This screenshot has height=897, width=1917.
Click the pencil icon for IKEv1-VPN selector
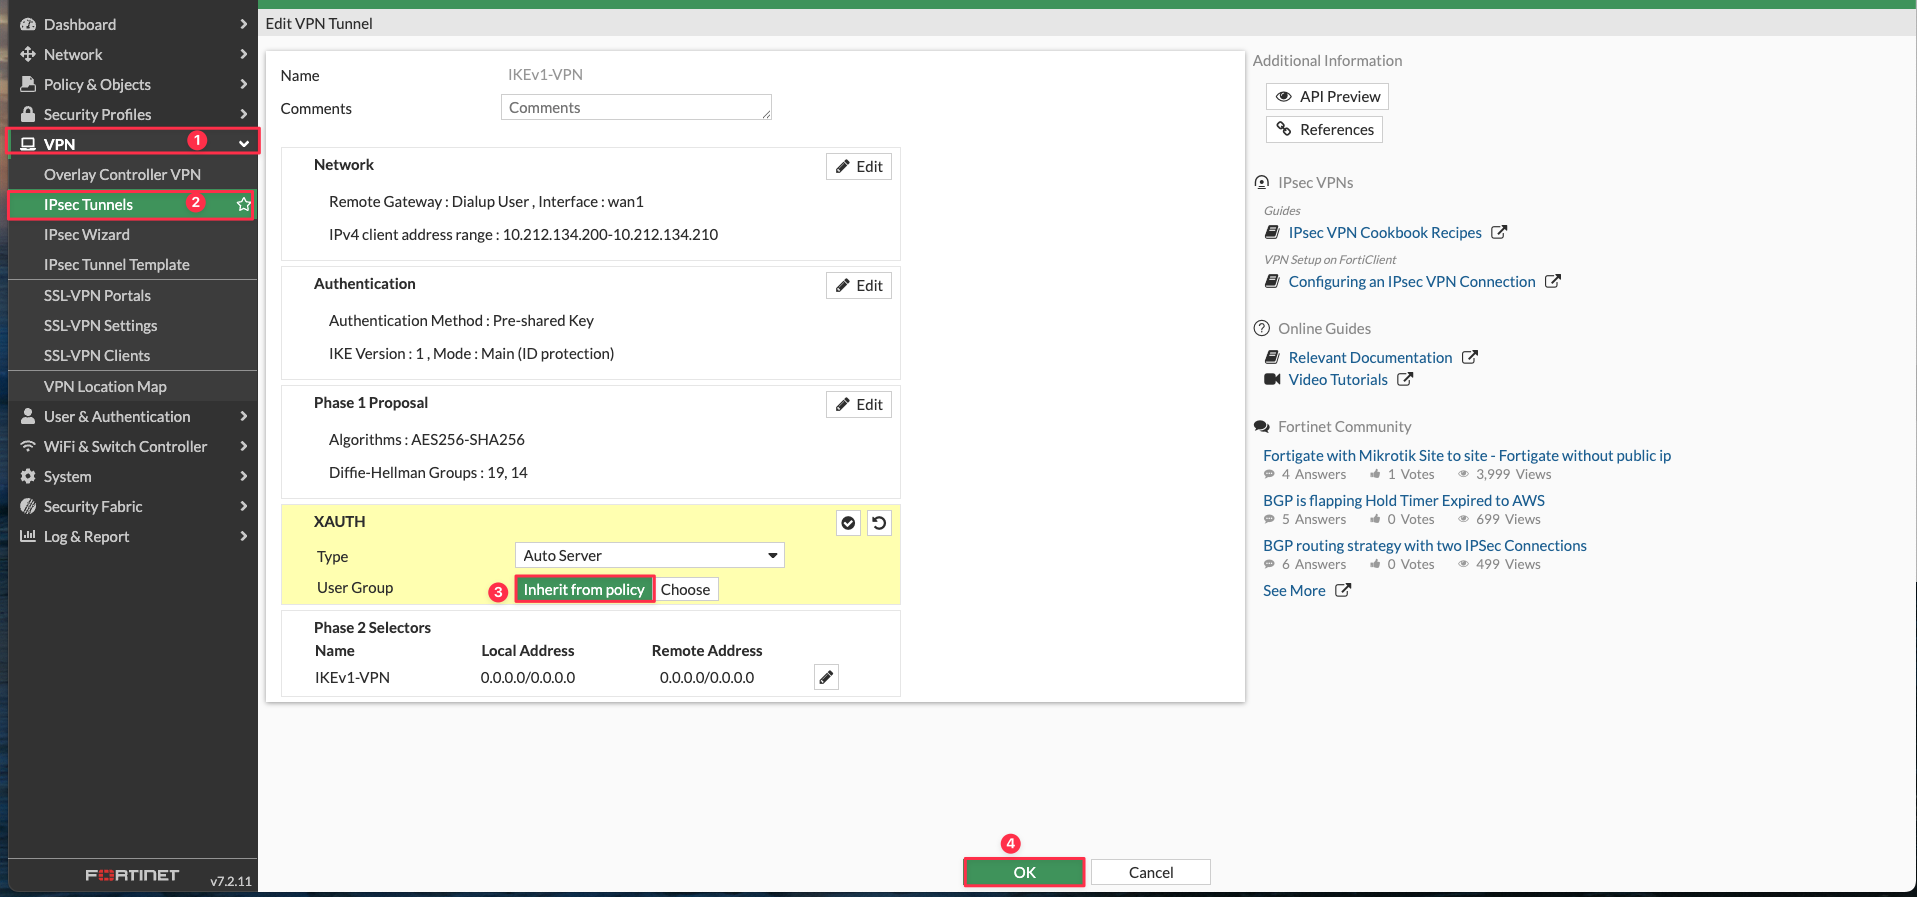(826, 677)
